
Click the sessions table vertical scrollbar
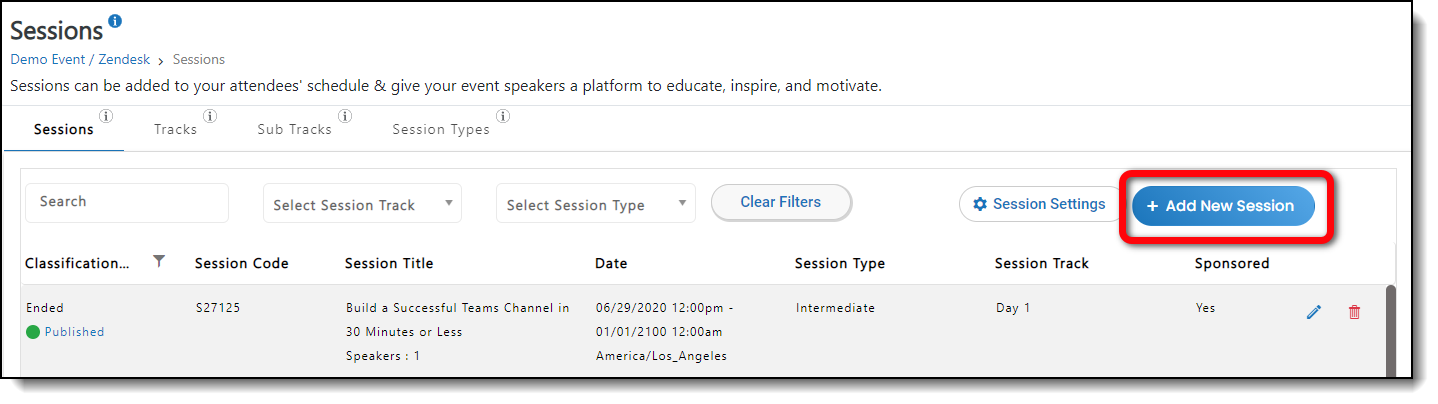(x=1390, y=330)
